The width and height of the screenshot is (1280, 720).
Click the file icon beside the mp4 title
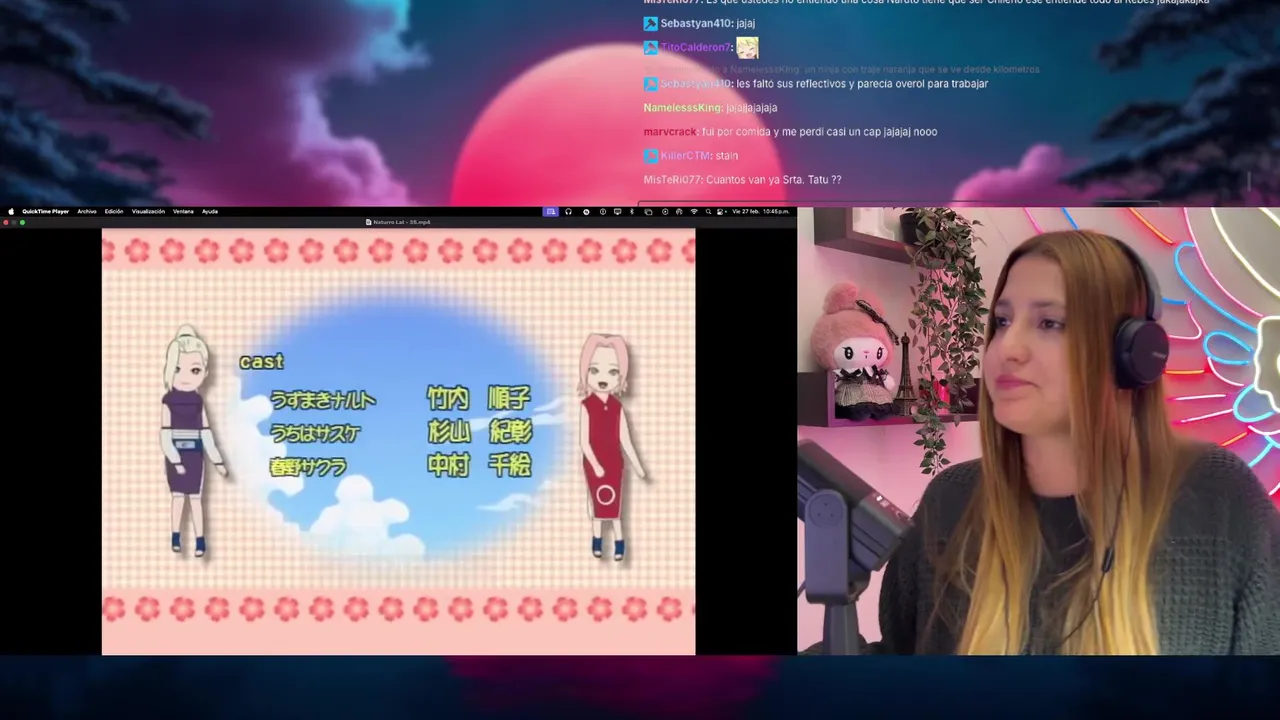(x=369, y=222)
